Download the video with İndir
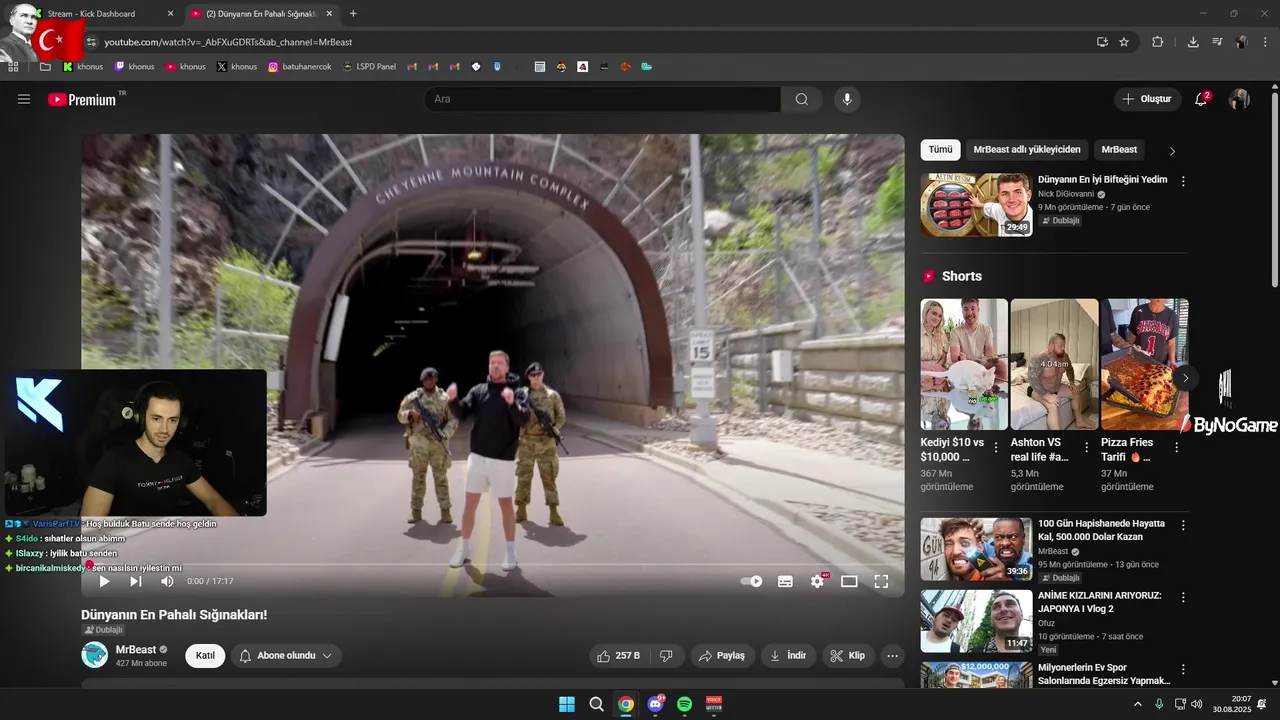This screenshot has width=1280, height=720. (x=788, y=656)
